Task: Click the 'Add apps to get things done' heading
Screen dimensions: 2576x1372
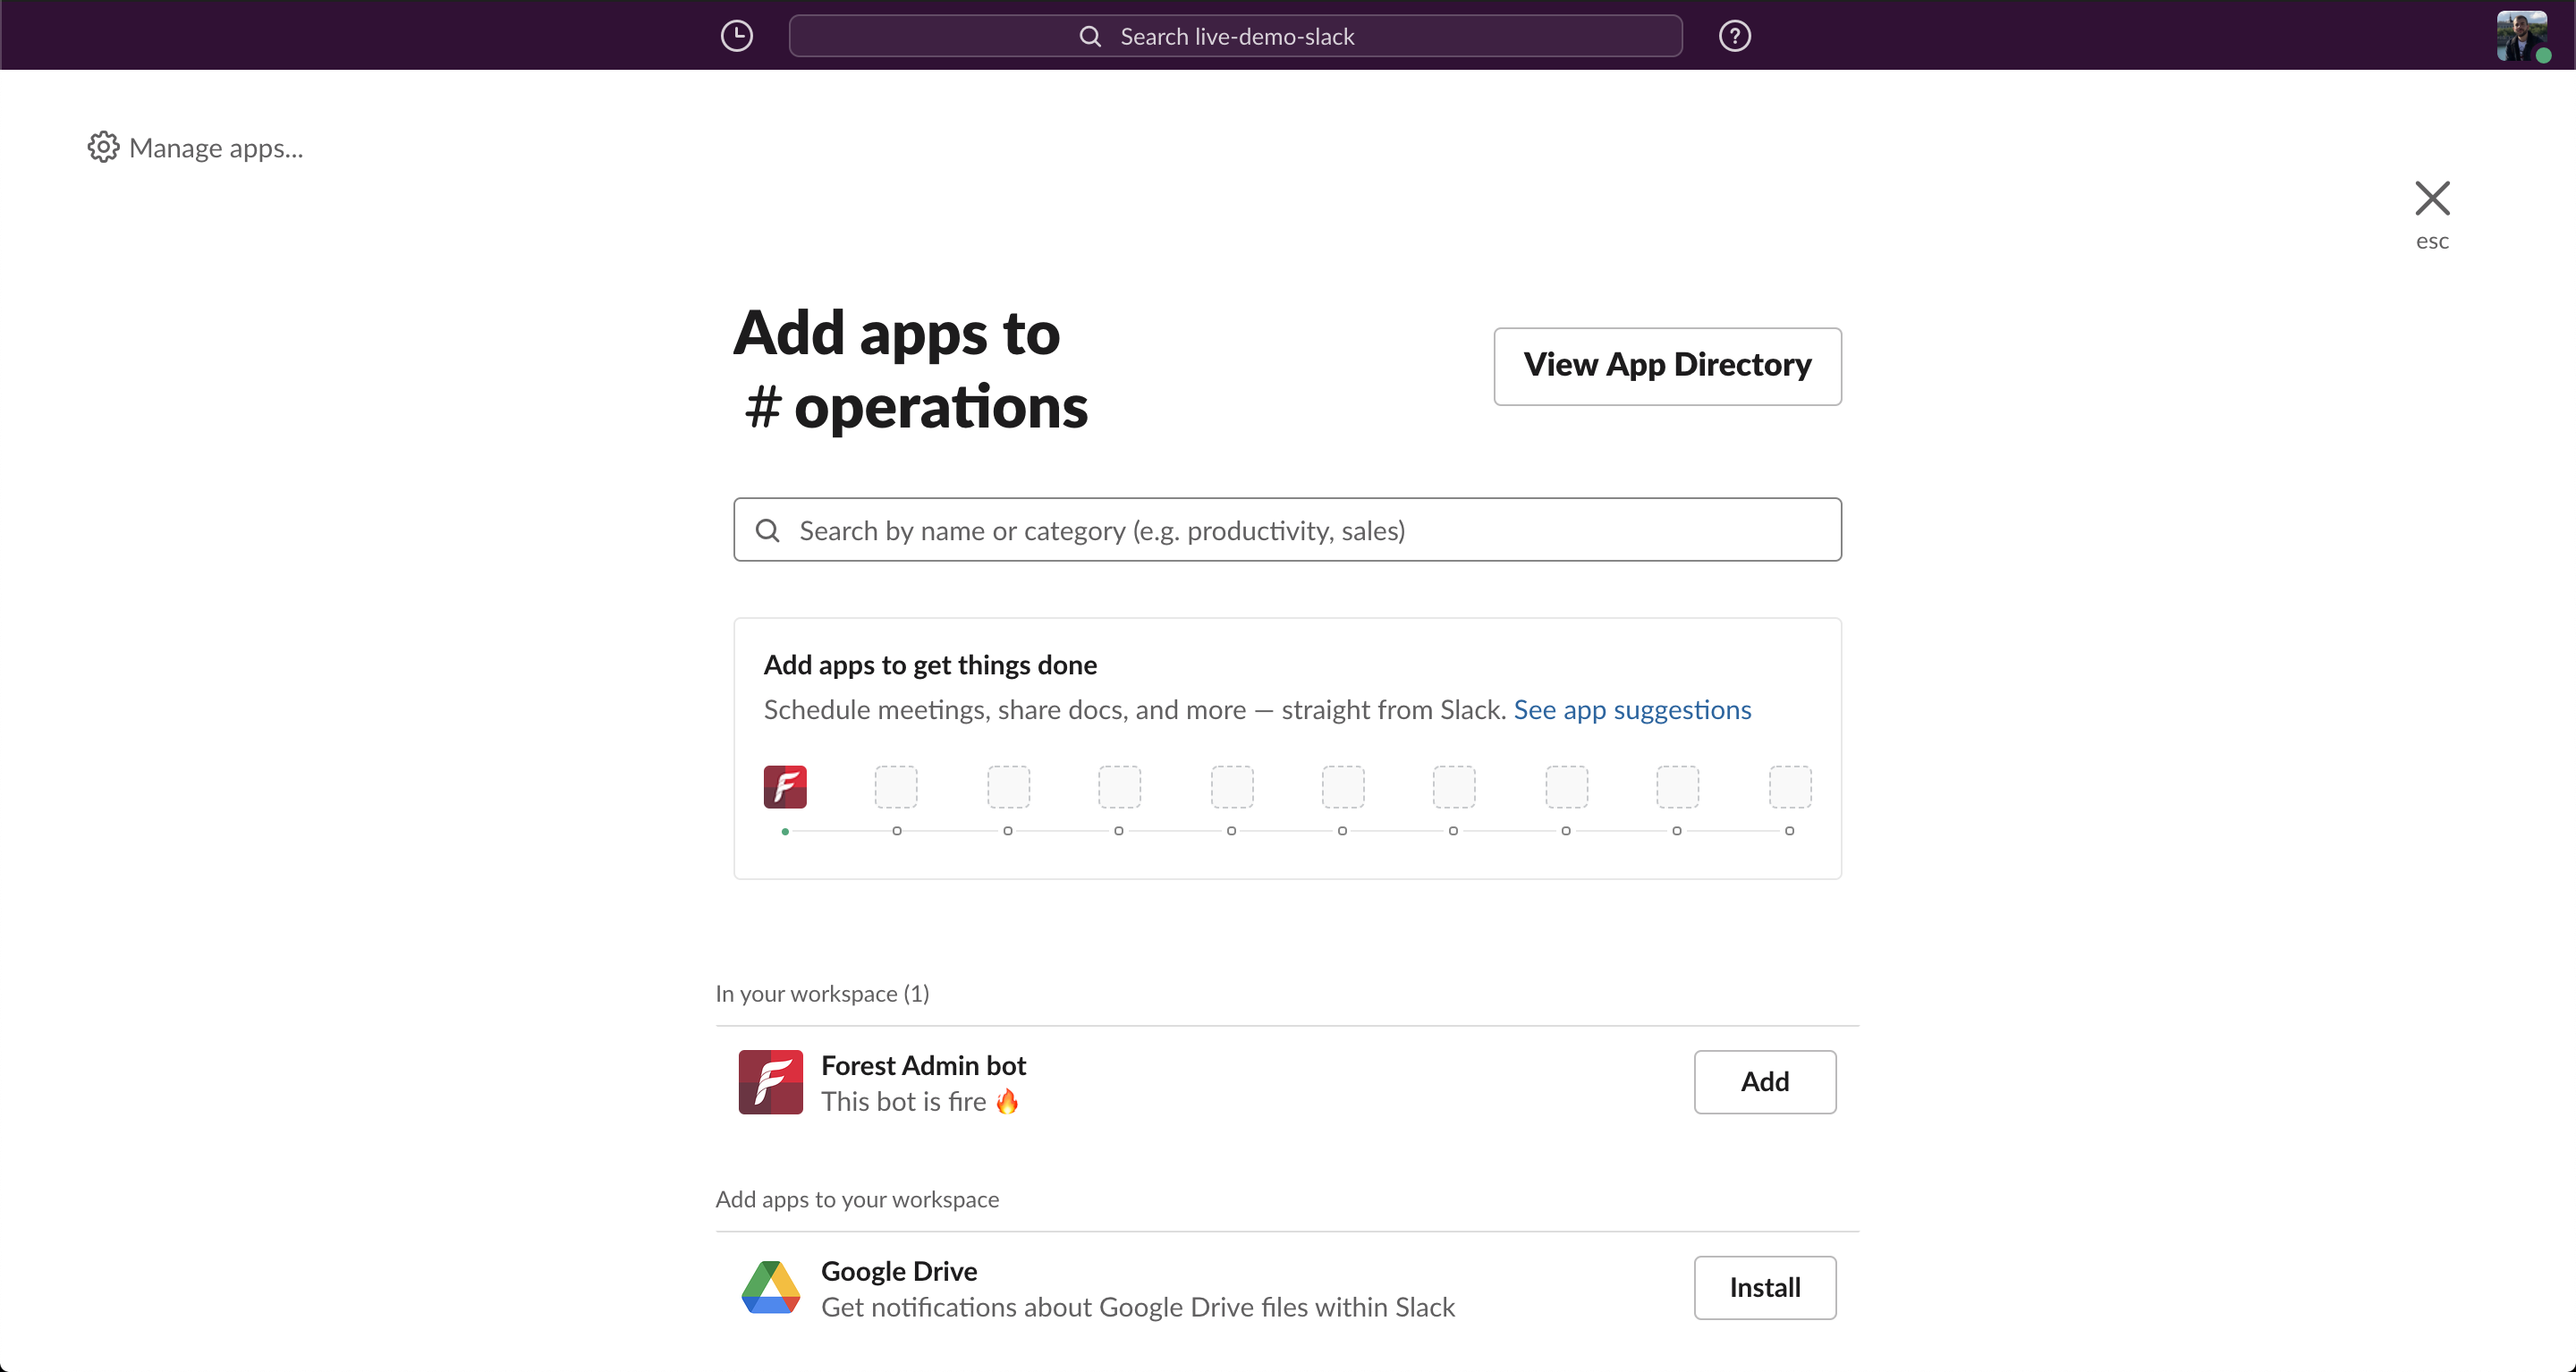Action: (x=930, y=665)
